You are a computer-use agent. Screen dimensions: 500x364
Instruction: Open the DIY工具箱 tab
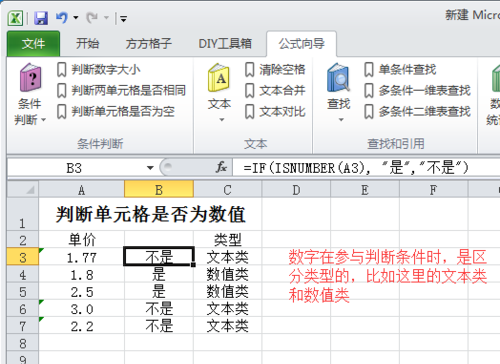click(225, 44)
